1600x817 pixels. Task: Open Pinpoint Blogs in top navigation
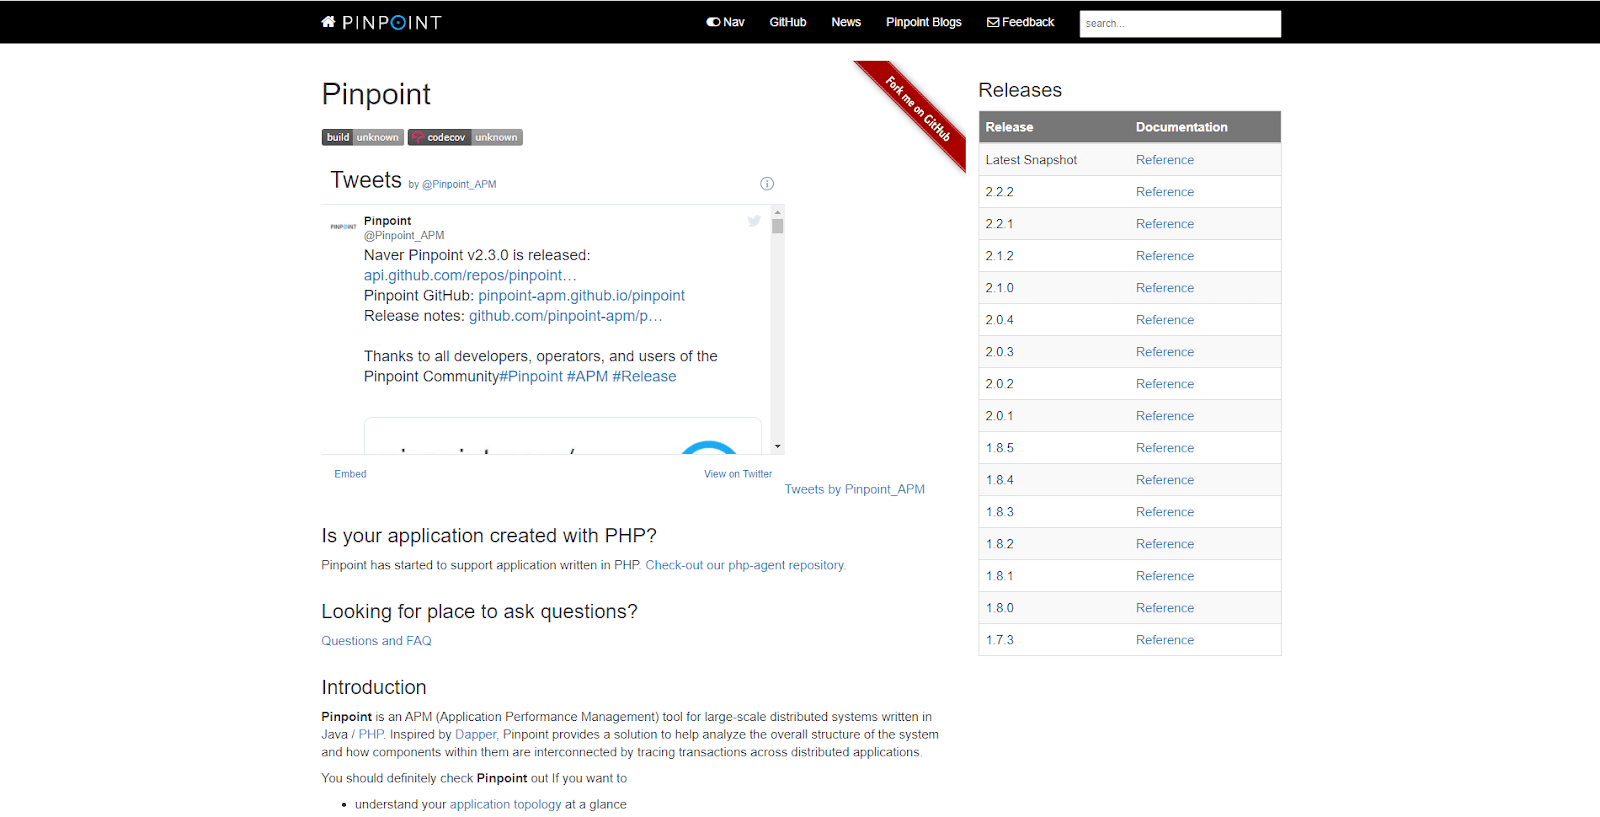pyautogui.click(x=923, y=22)
